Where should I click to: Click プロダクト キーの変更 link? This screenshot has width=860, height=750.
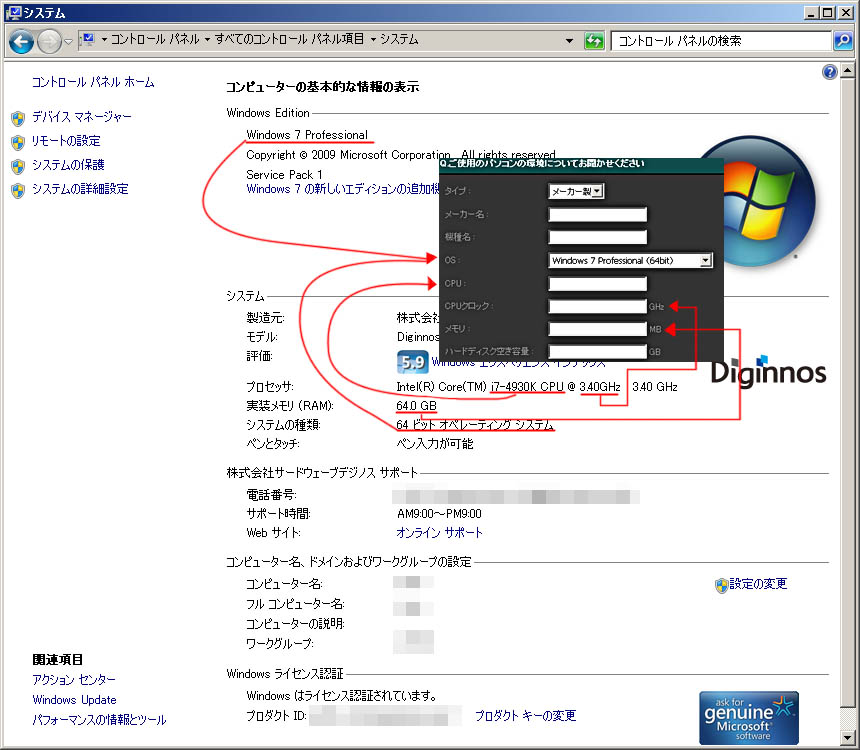[525, 715]
